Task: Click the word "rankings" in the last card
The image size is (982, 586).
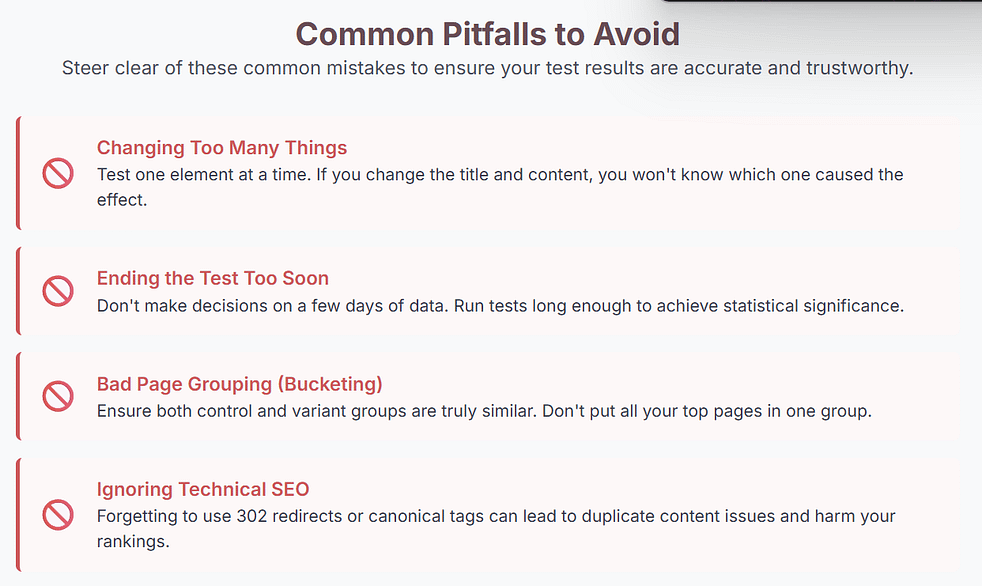Action: pos(133,541)
